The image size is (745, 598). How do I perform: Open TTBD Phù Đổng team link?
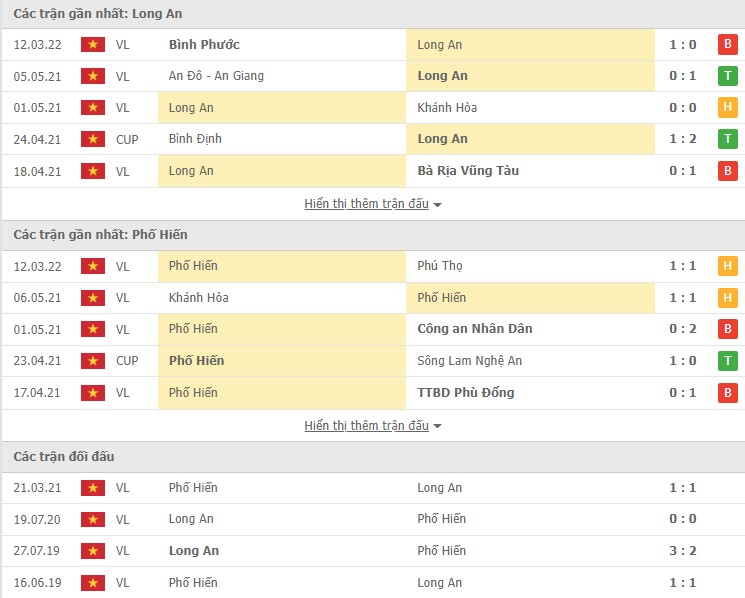(x=465, y=392)
